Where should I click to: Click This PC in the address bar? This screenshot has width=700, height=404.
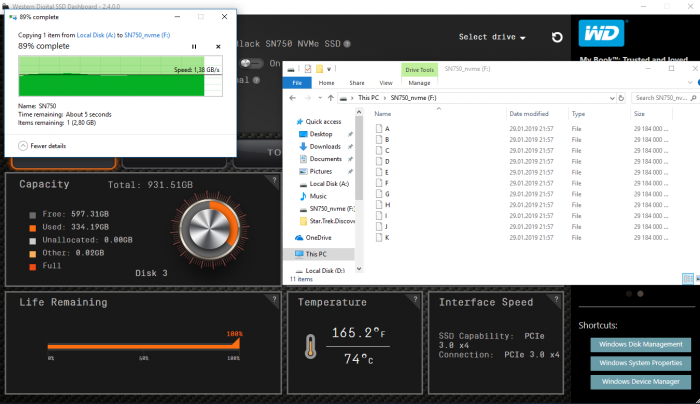point(368,98)
